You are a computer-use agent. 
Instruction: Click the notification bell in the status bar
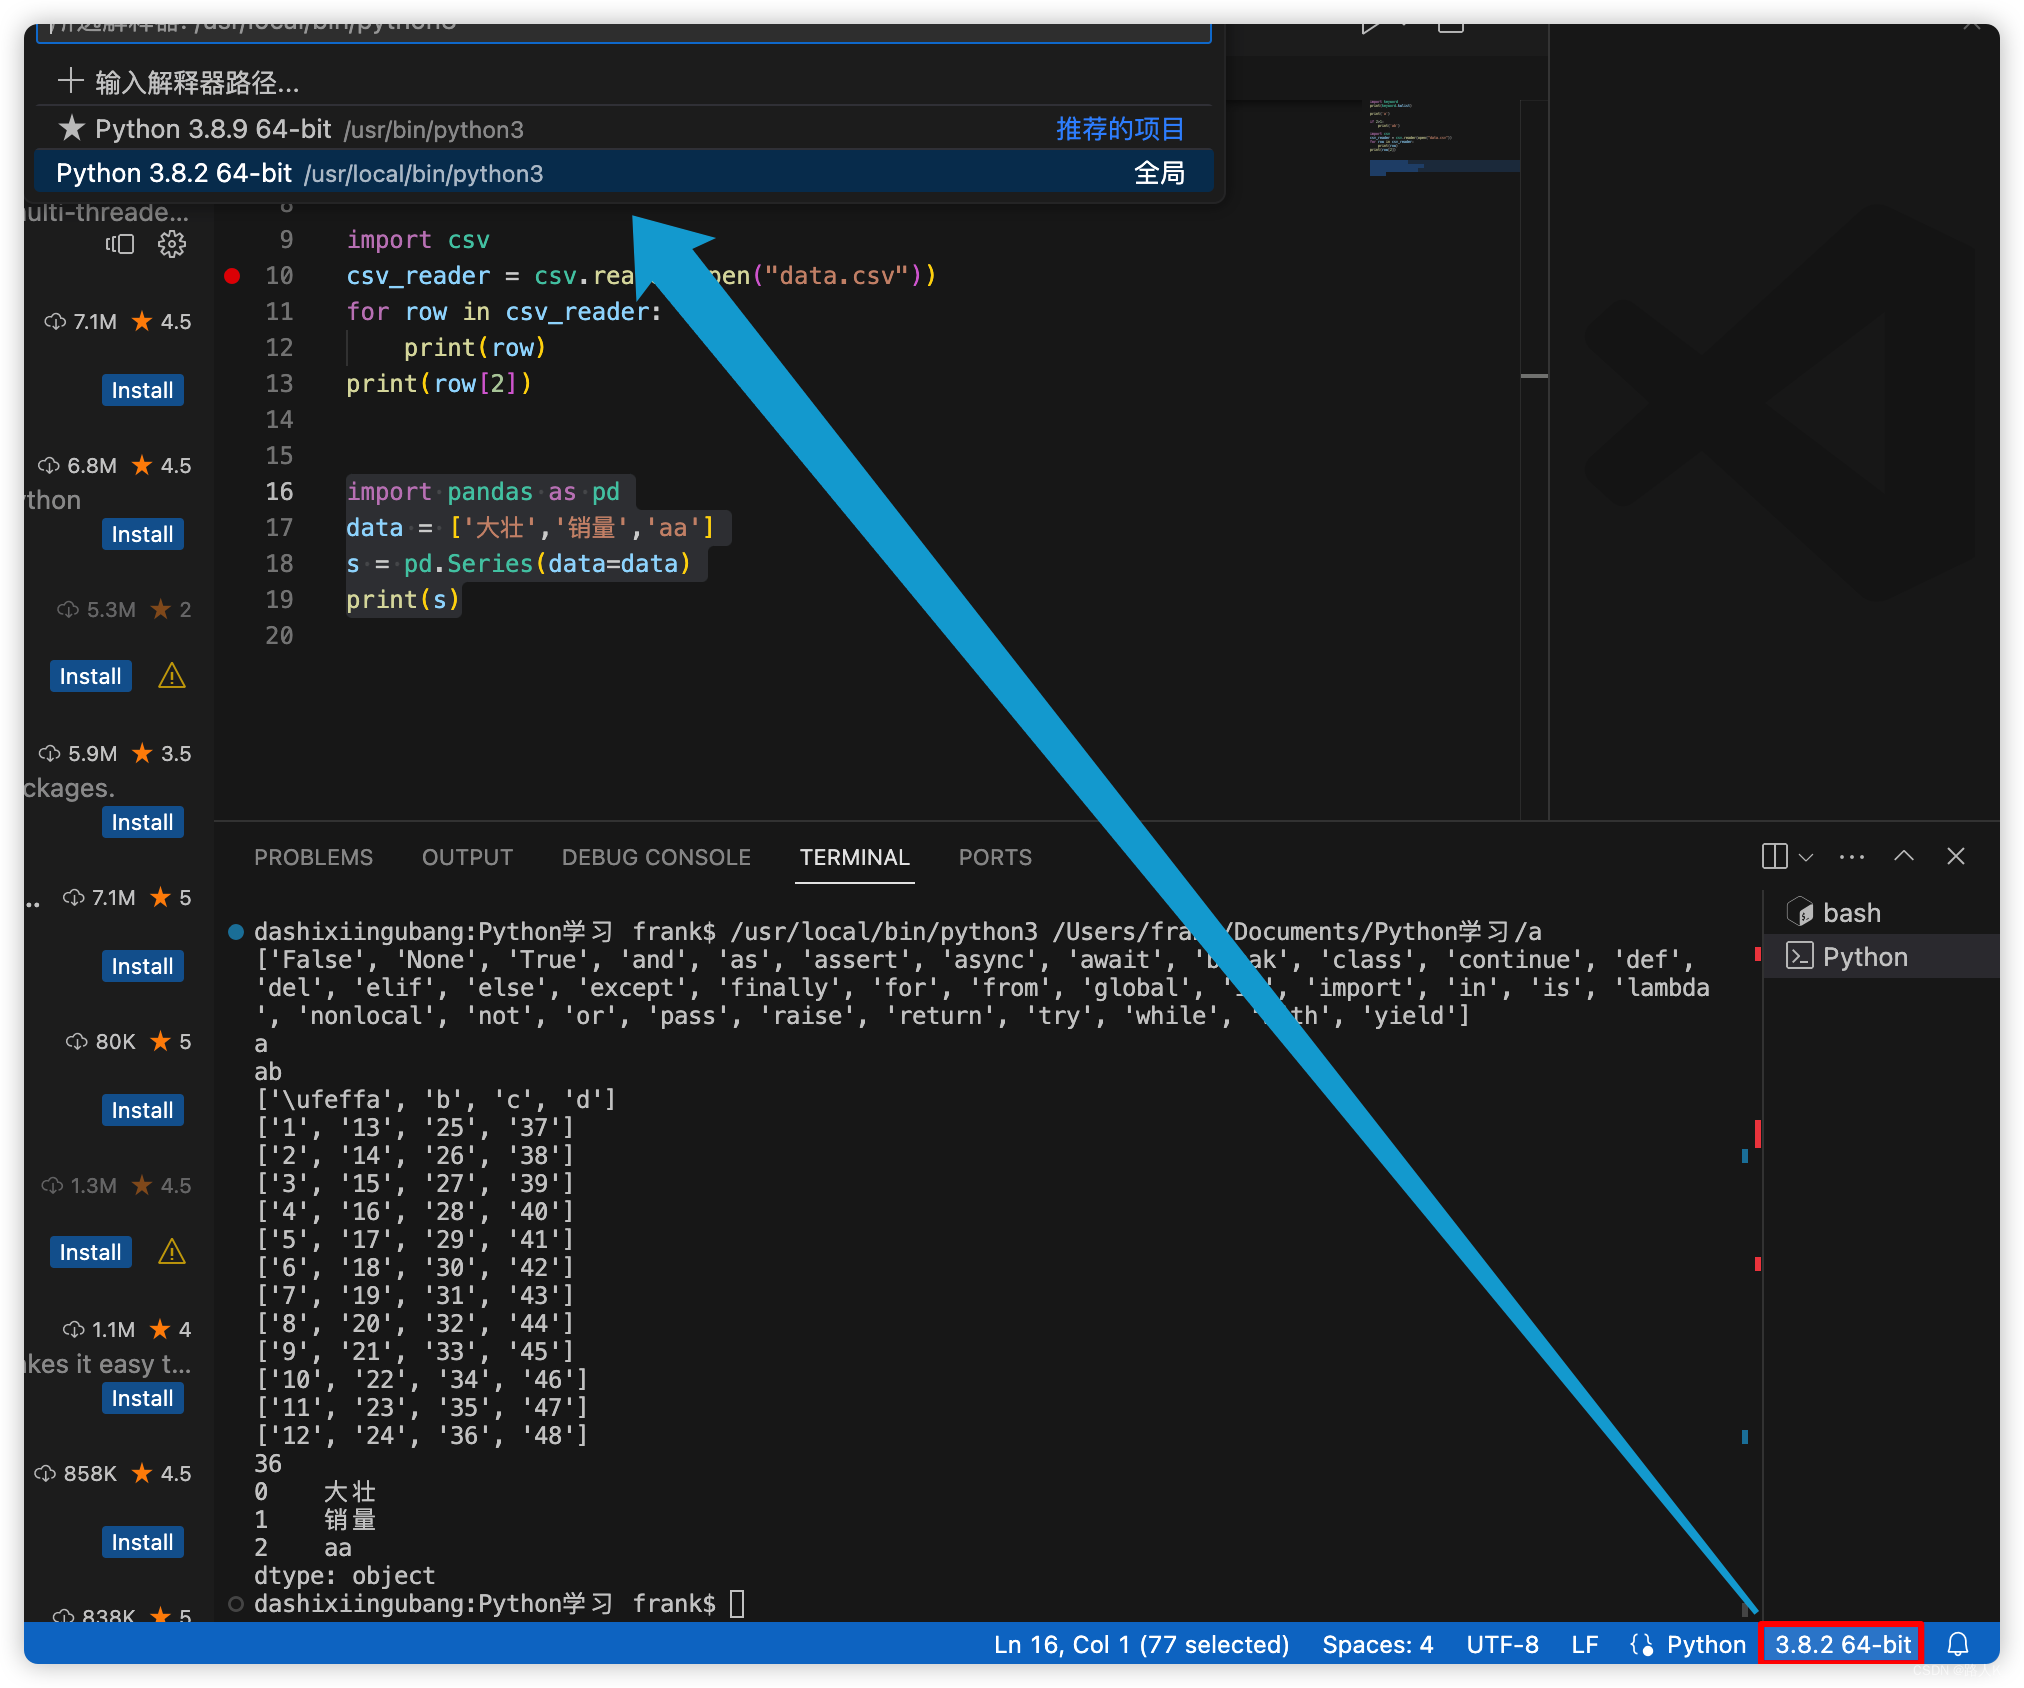[x=1957, y=1644]
